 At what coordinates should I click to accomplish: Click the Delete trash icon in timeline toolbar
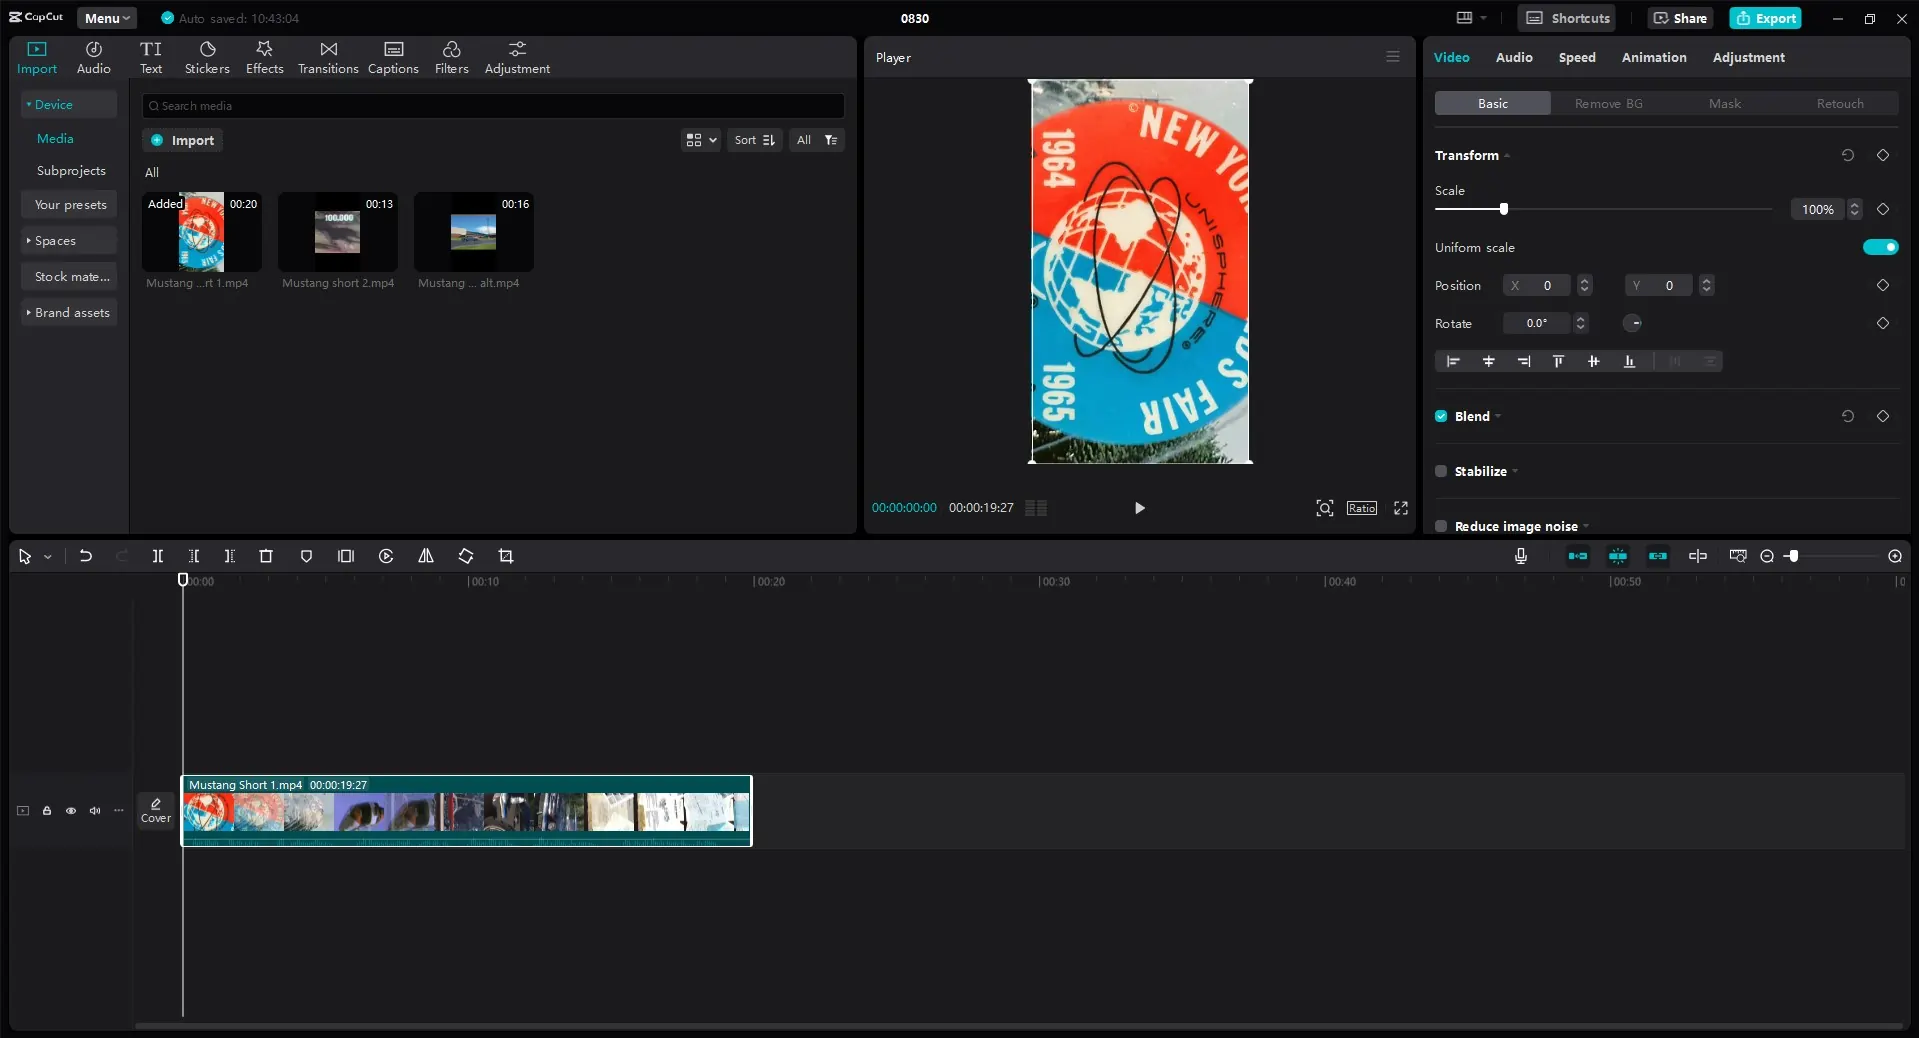pos(266,556)
